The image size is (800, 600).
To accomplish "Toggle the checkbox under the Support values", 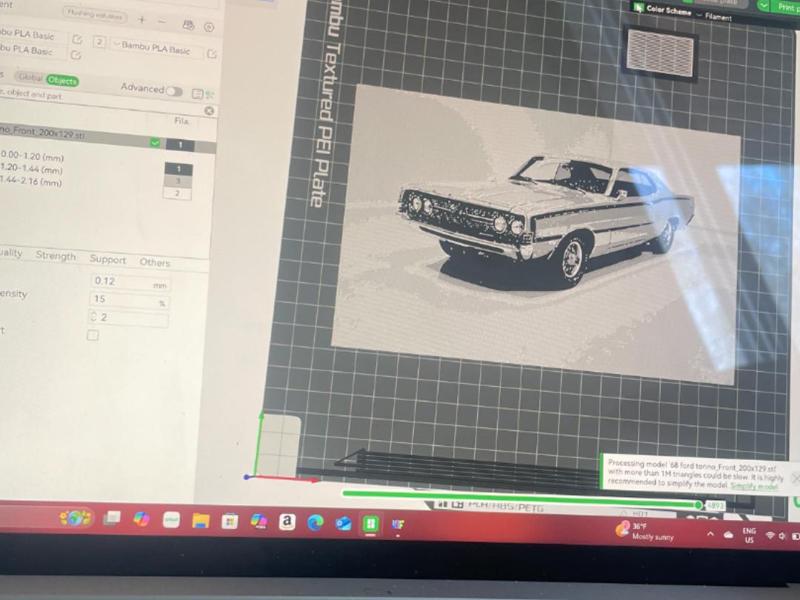I will coord(92,334).
